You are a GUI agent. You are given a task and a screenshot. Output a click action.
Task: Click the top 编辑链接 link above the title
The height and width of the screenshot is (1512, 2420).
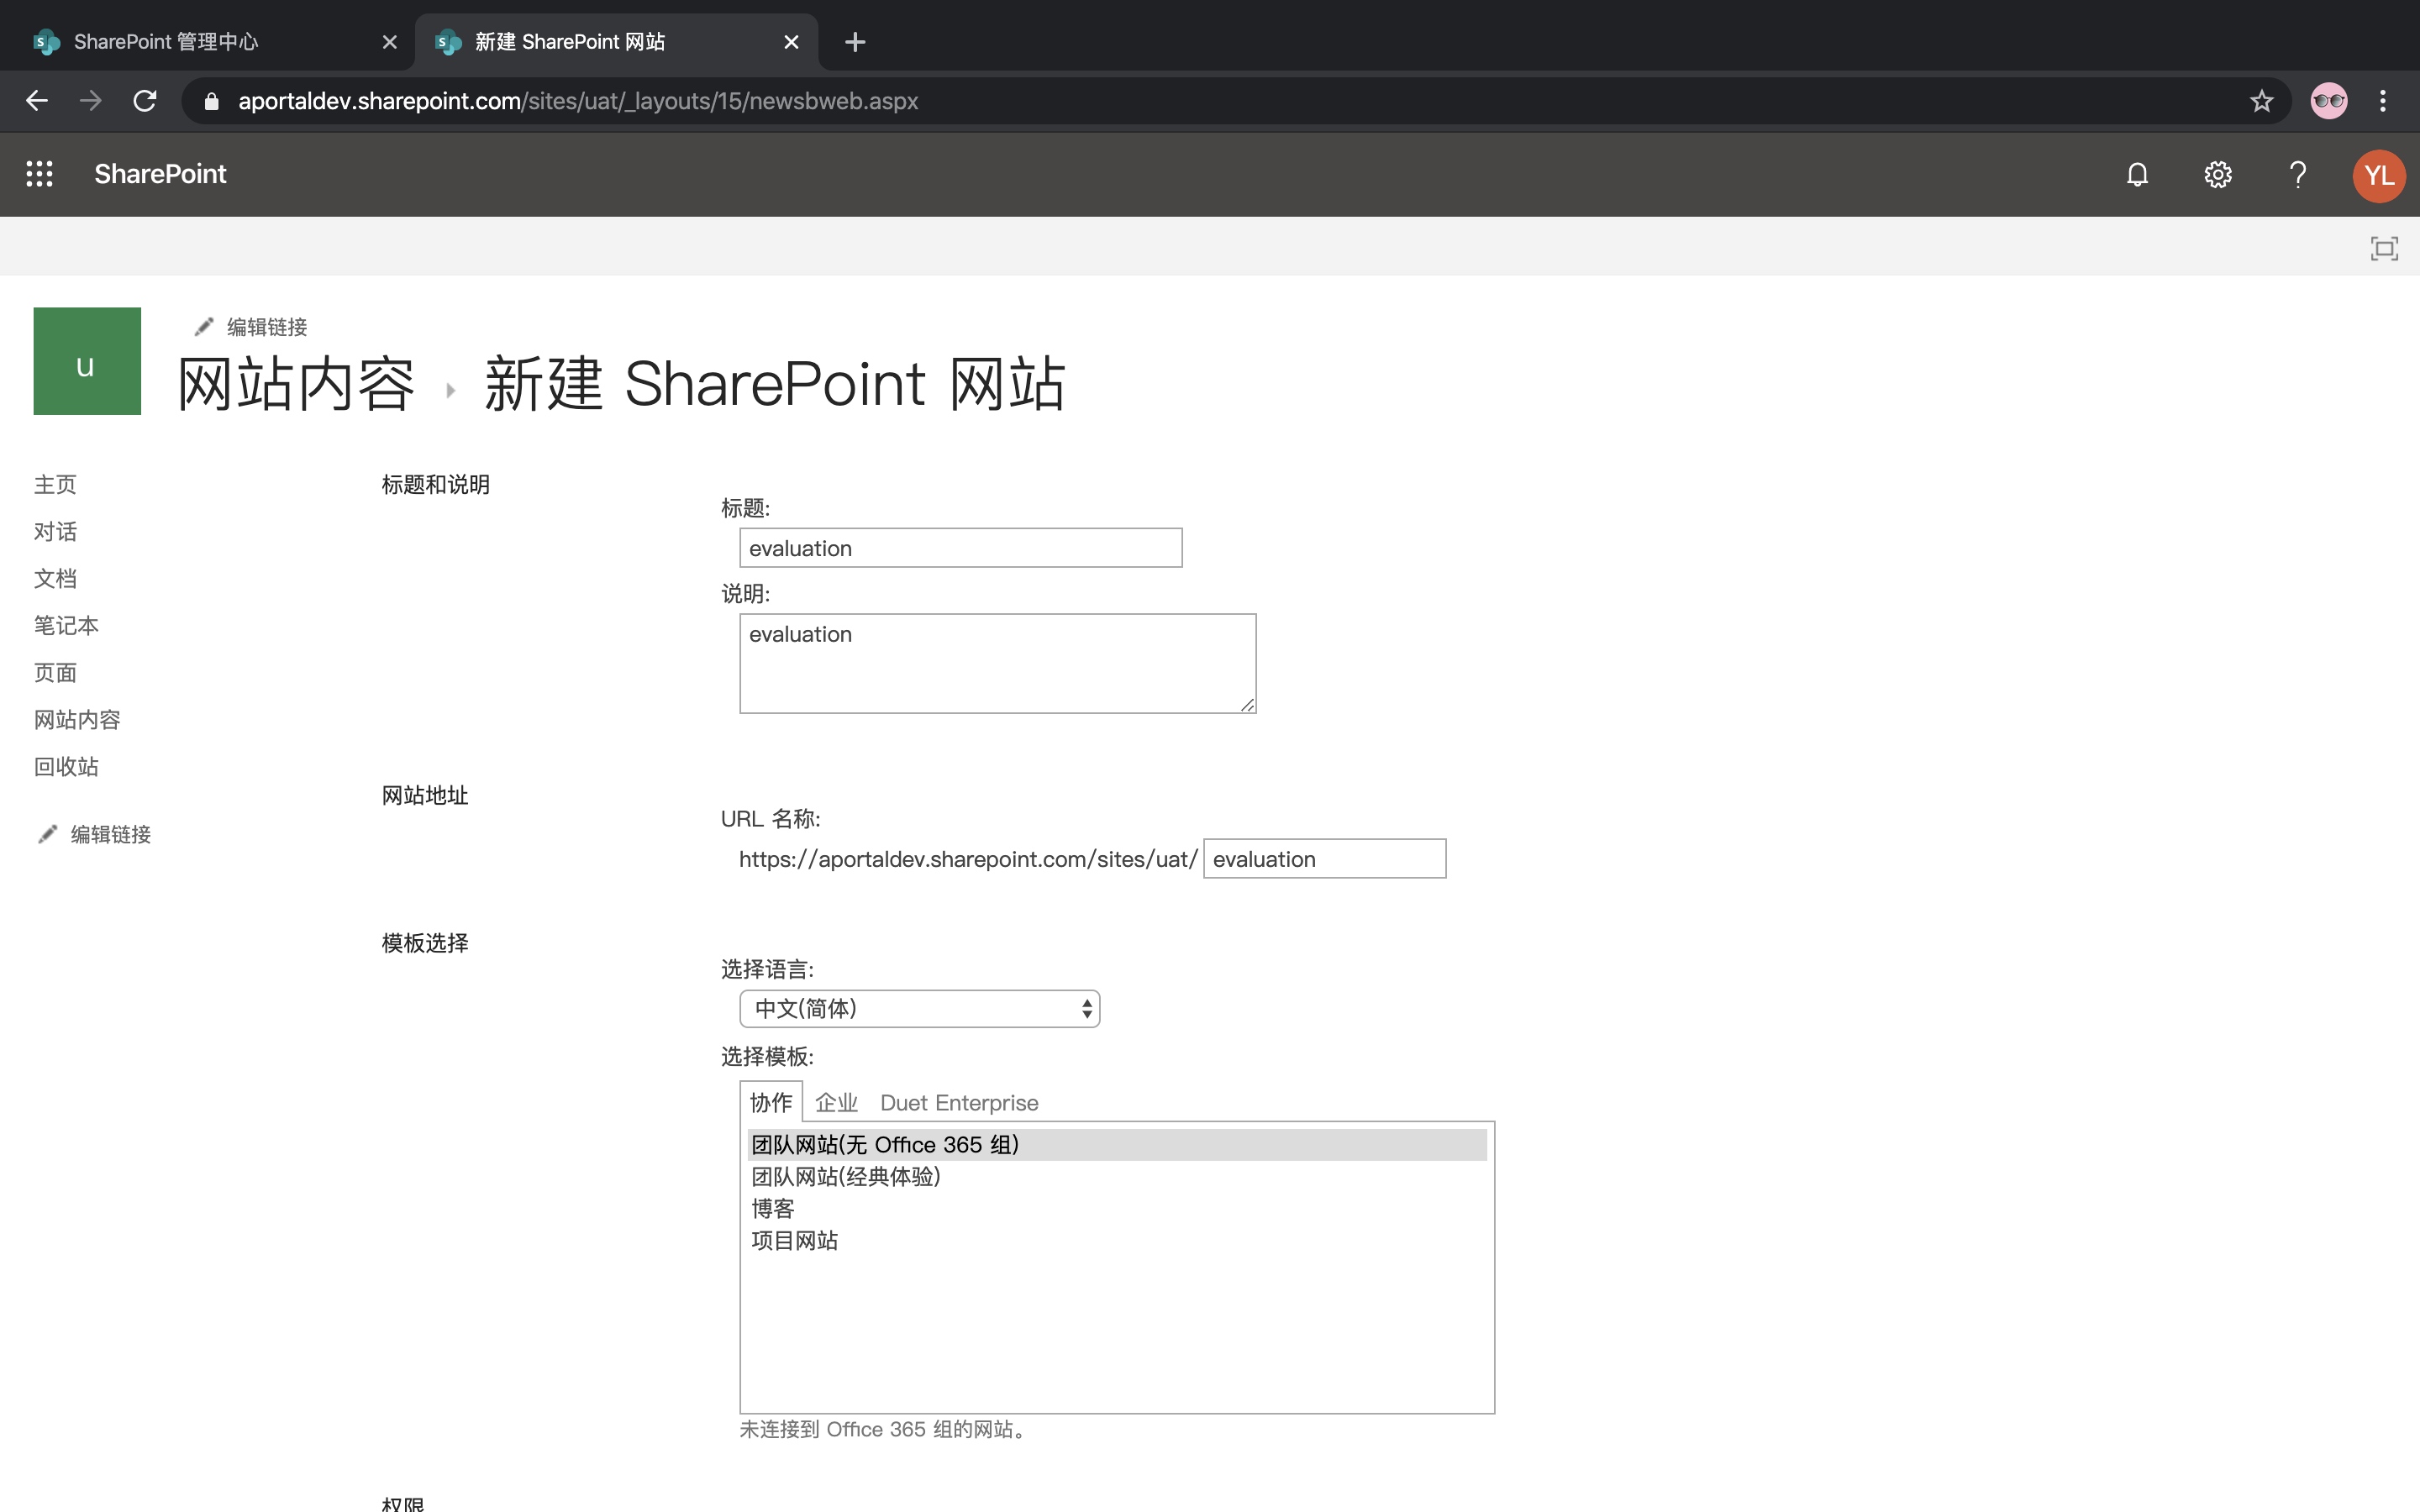[267, 327]
